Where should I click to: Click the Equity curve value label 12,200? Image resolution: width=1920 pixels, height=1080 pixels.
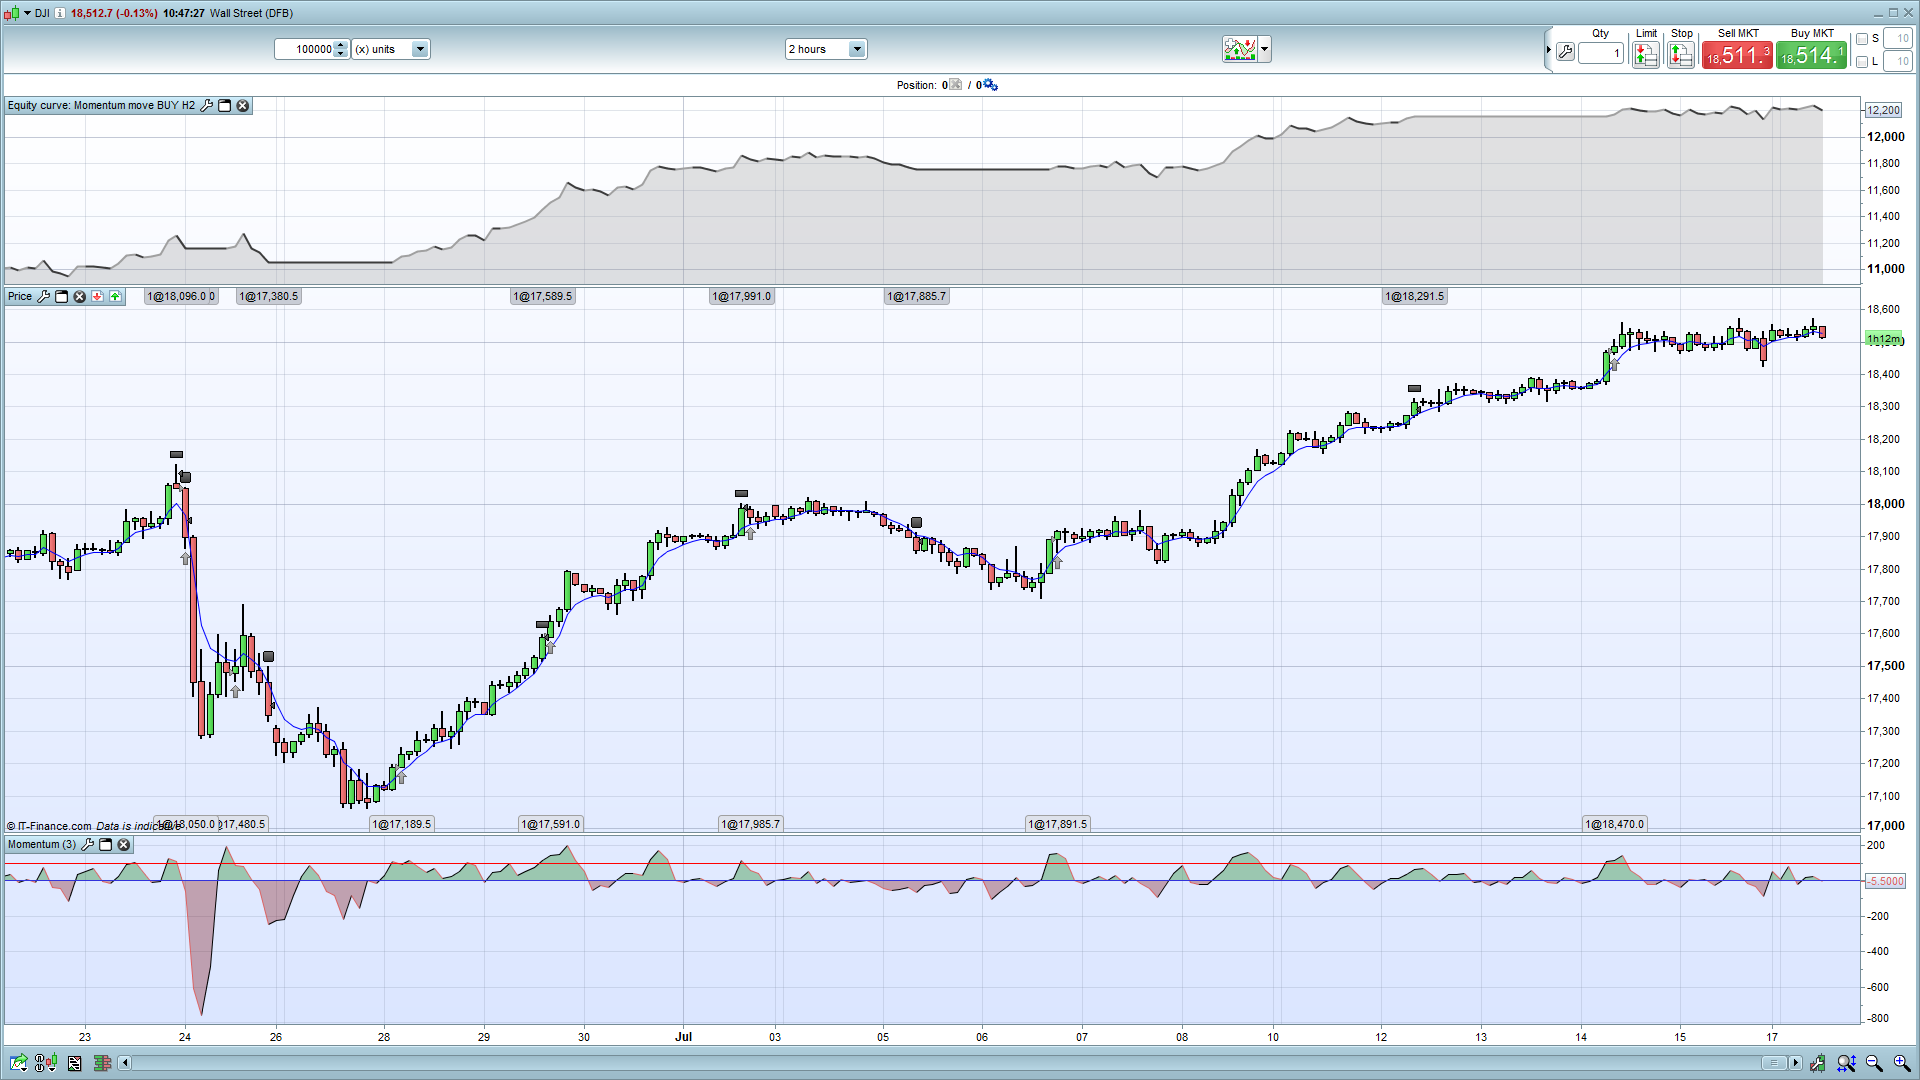tap(1884, 110)
